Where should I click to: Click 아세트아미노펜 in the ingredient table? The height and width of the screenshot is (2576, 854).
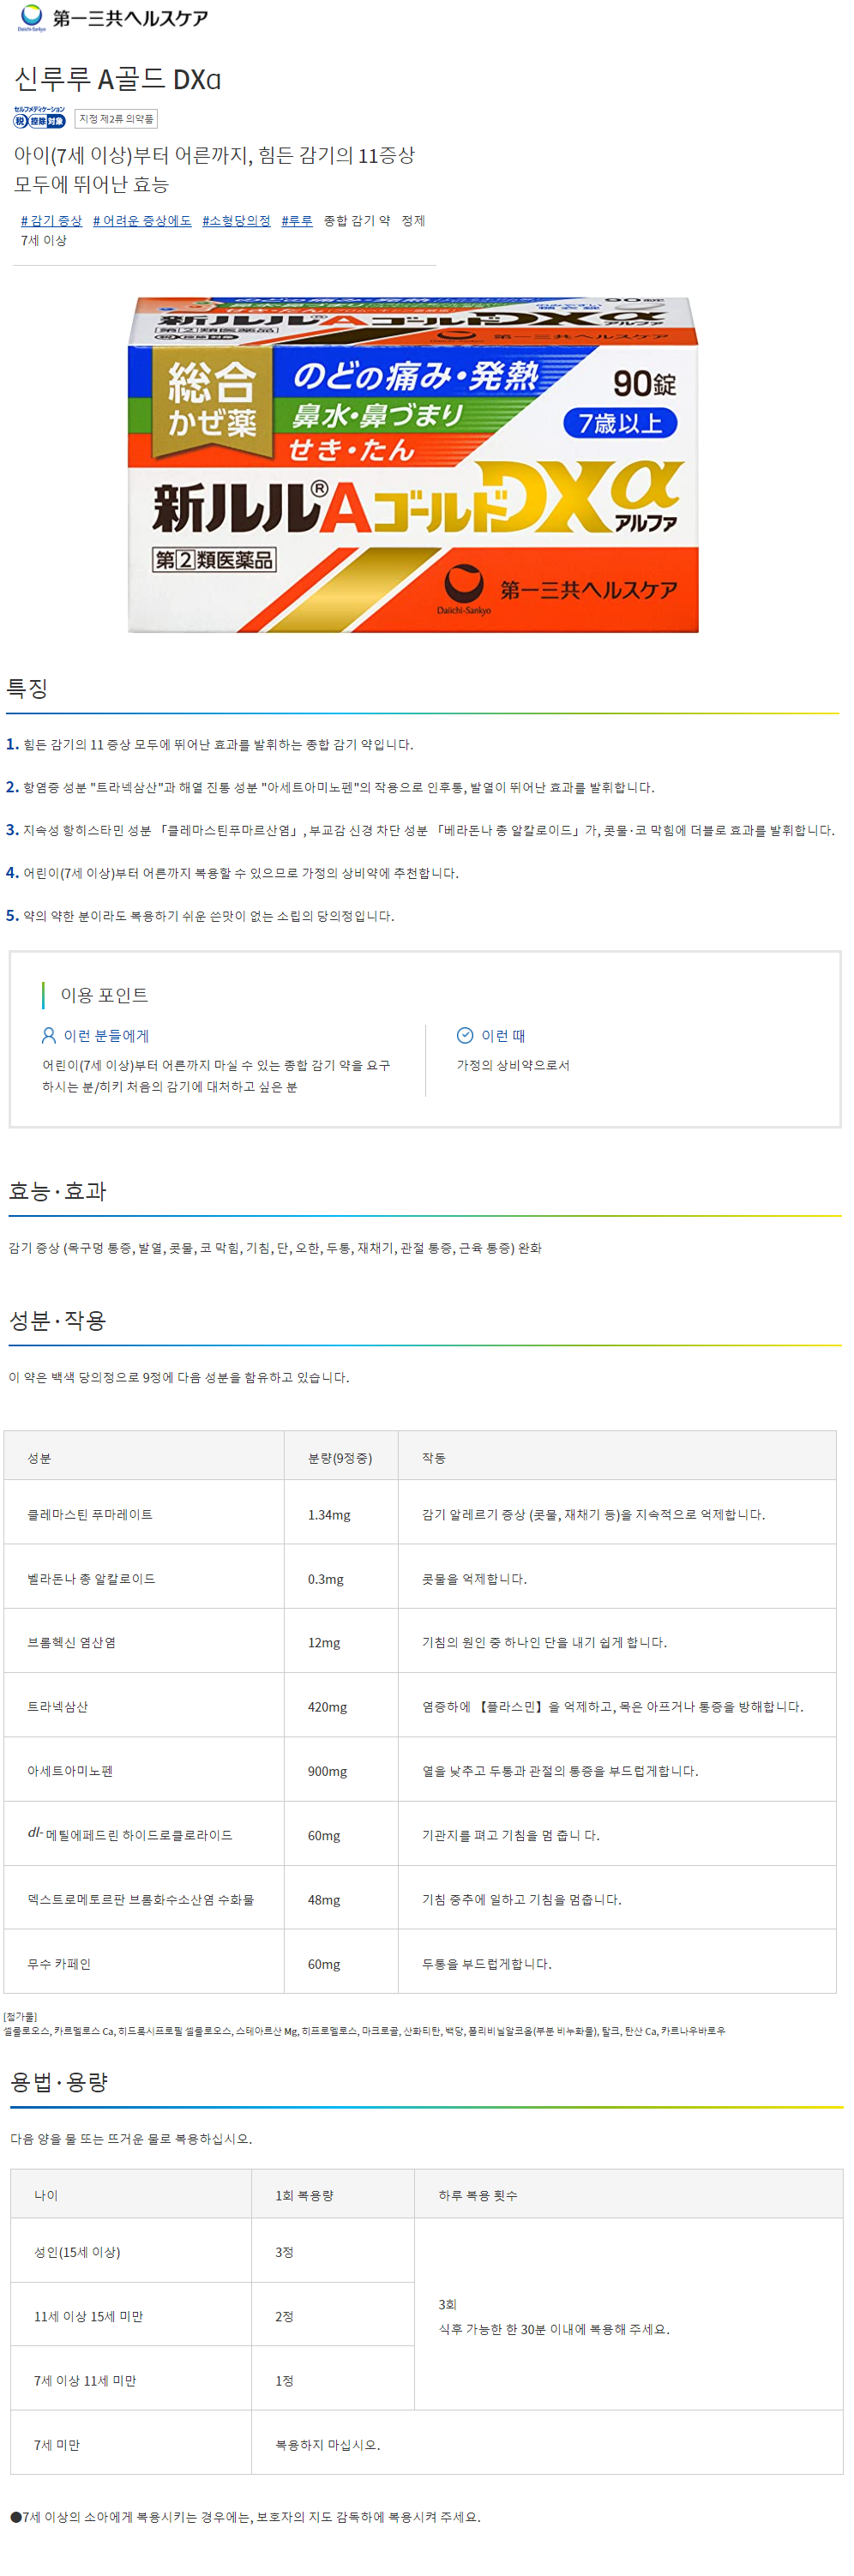pyautogui.click(x=70, y=1770)
